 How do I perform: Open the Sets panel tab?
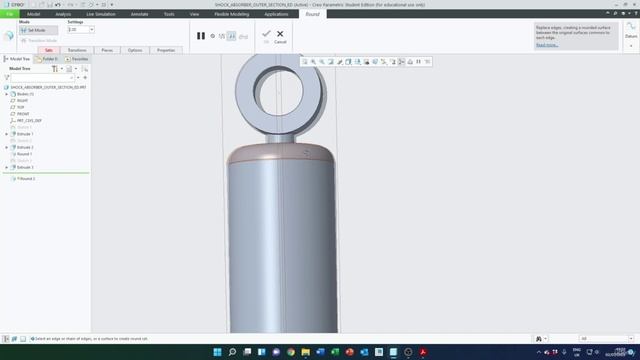(49, 50)
